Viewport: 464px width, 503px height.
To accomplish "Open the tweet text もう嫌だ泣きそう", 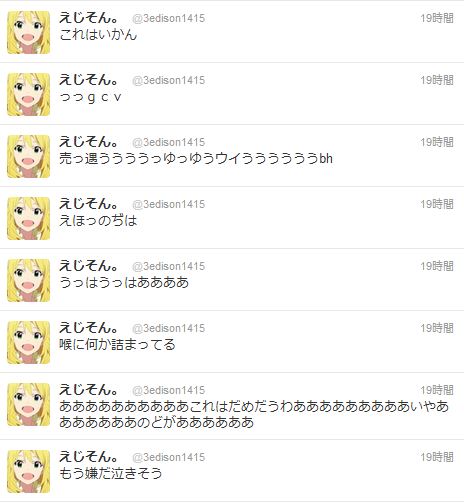I will click(x=111, y=473).
